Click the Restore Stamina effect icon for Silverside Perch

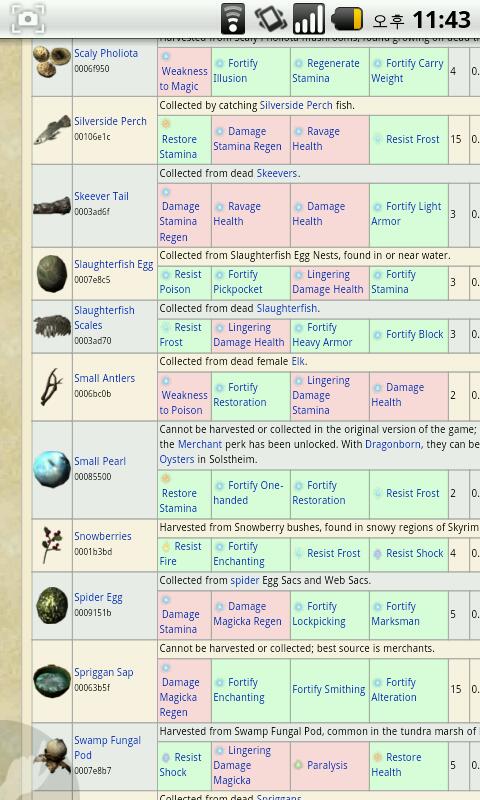tap(166, 123)
